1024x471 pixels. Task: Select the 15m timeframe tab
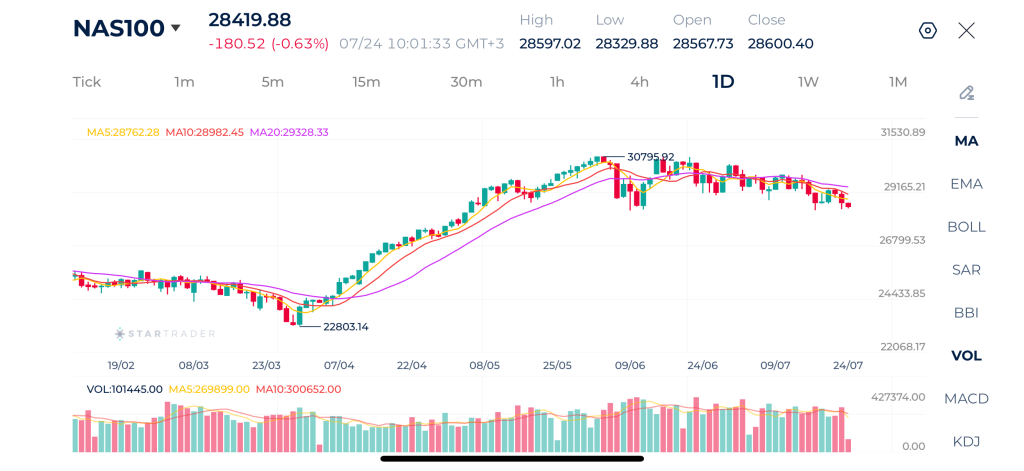pyautogui.click(x=366, y=82)
